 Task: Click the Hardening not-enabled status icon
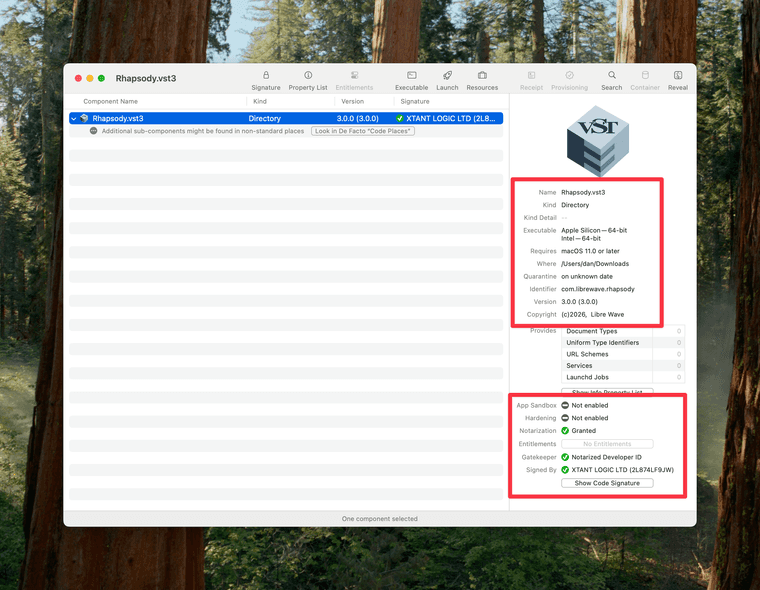[565, 418]
